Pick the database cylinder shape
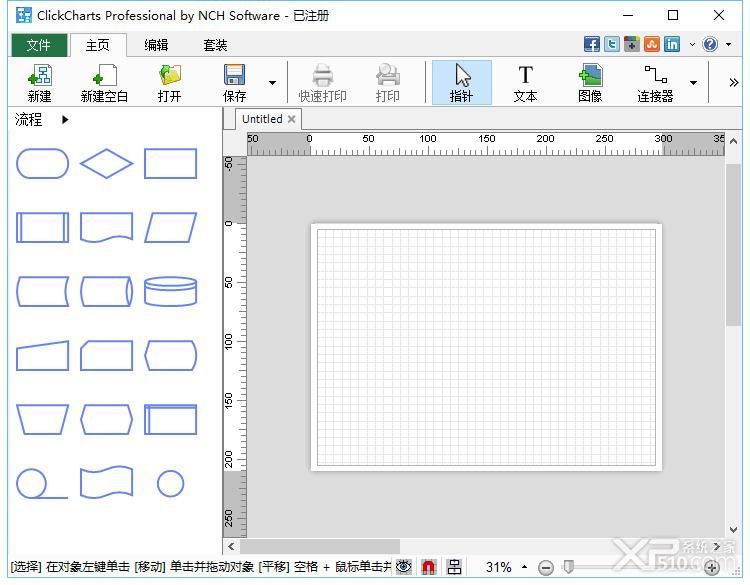Screen dimensions: 750x585 170,291
